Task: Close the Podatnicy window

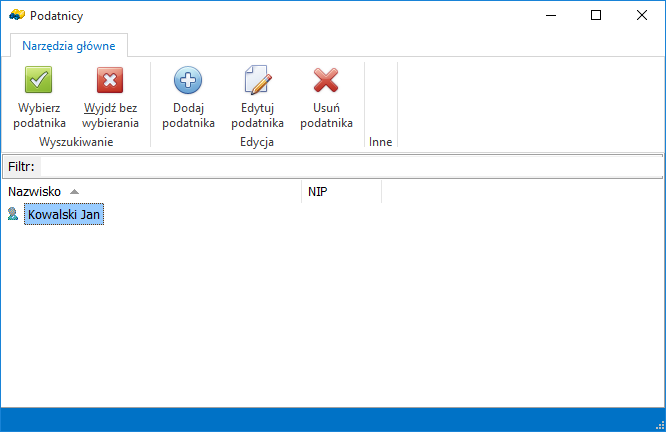Action: (642, 15)
